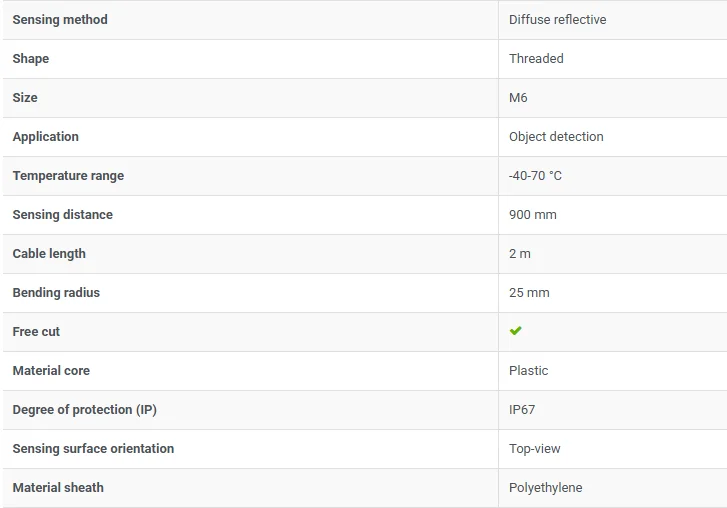Select the -40-70 °C value
The width and height of the screenshot is (727, 508).
(535, 176)
